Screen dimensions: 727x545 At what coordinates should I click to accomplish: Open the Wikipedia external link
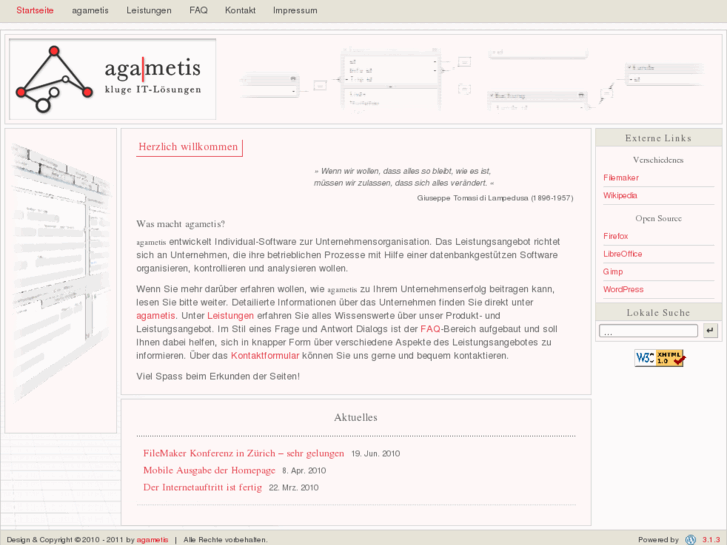[620, 195]
